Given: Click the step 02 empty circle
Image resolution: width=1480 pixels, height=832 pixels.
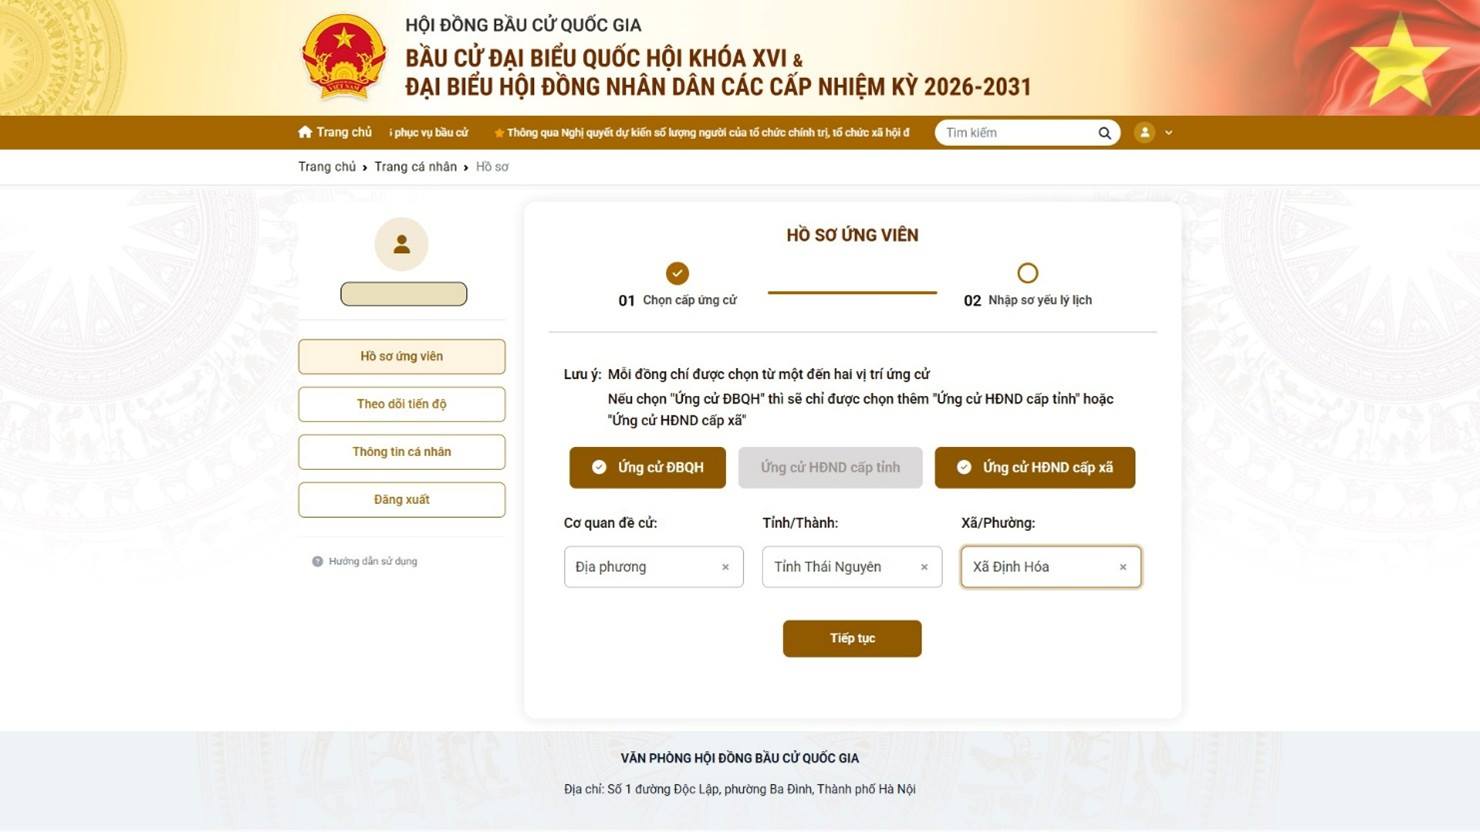Looking at the screenshot, I should click(1027, 273).
